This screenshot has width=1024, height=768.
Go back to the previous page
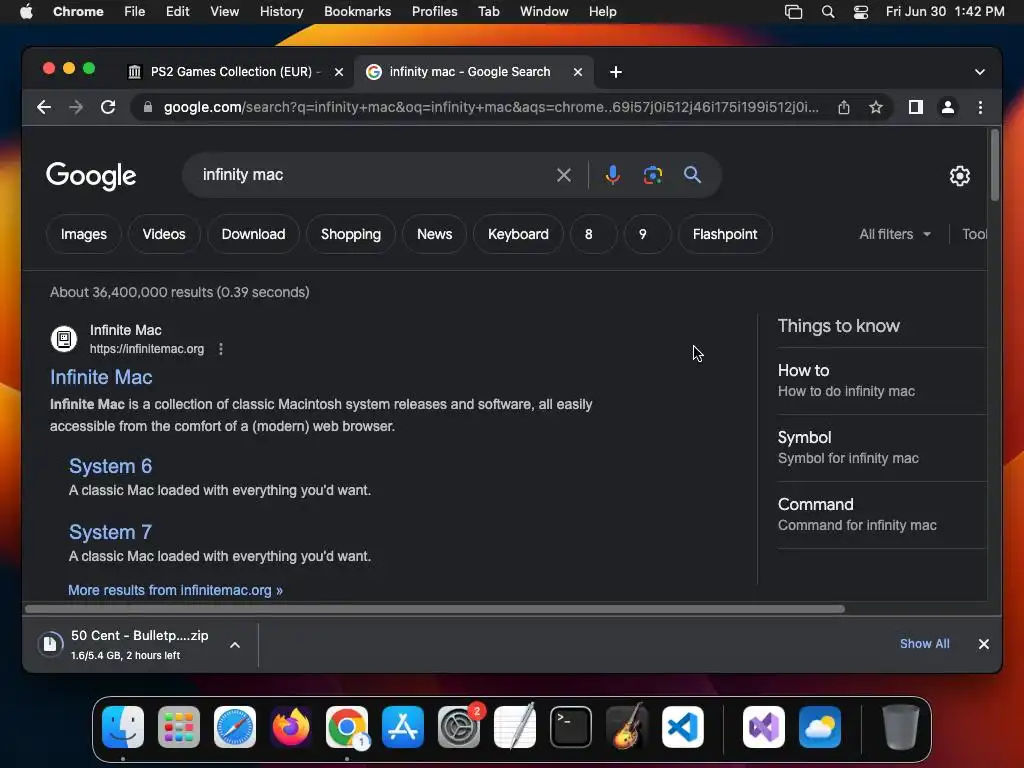pos(44,107)
